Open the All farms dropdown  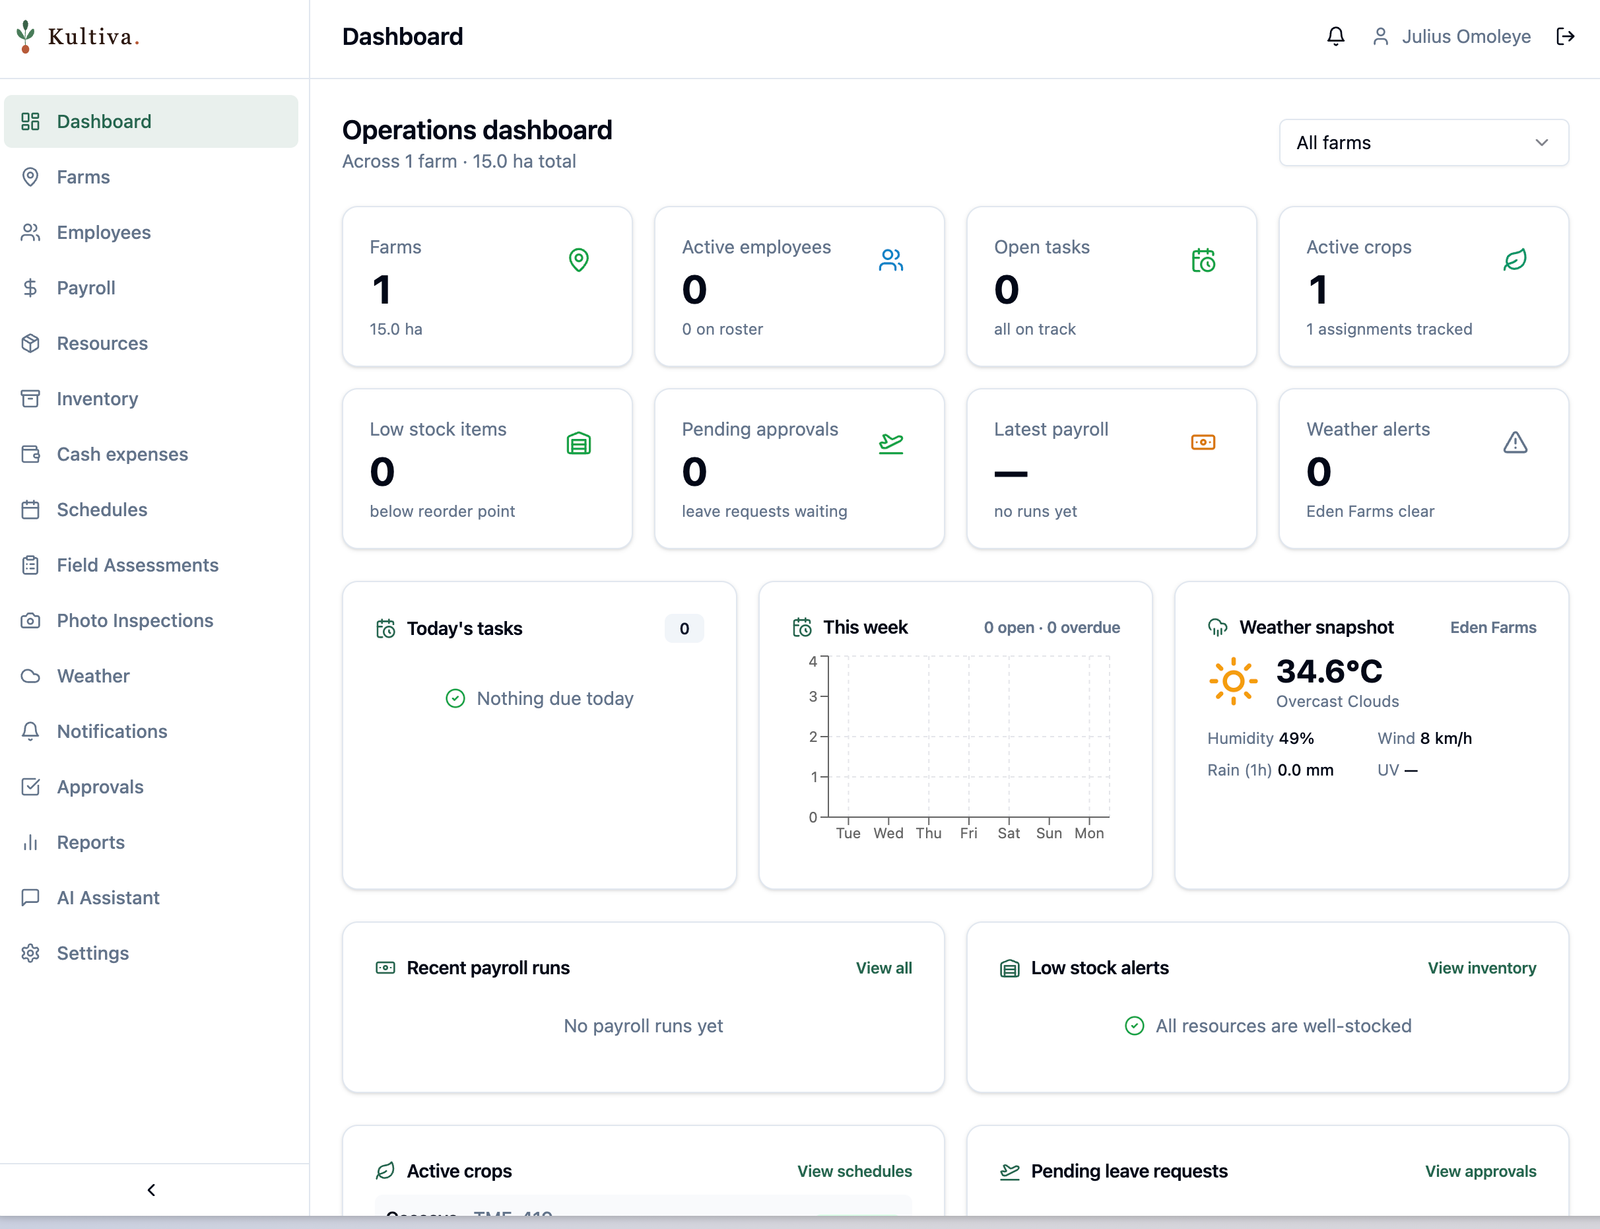(x=1424, y=143)
